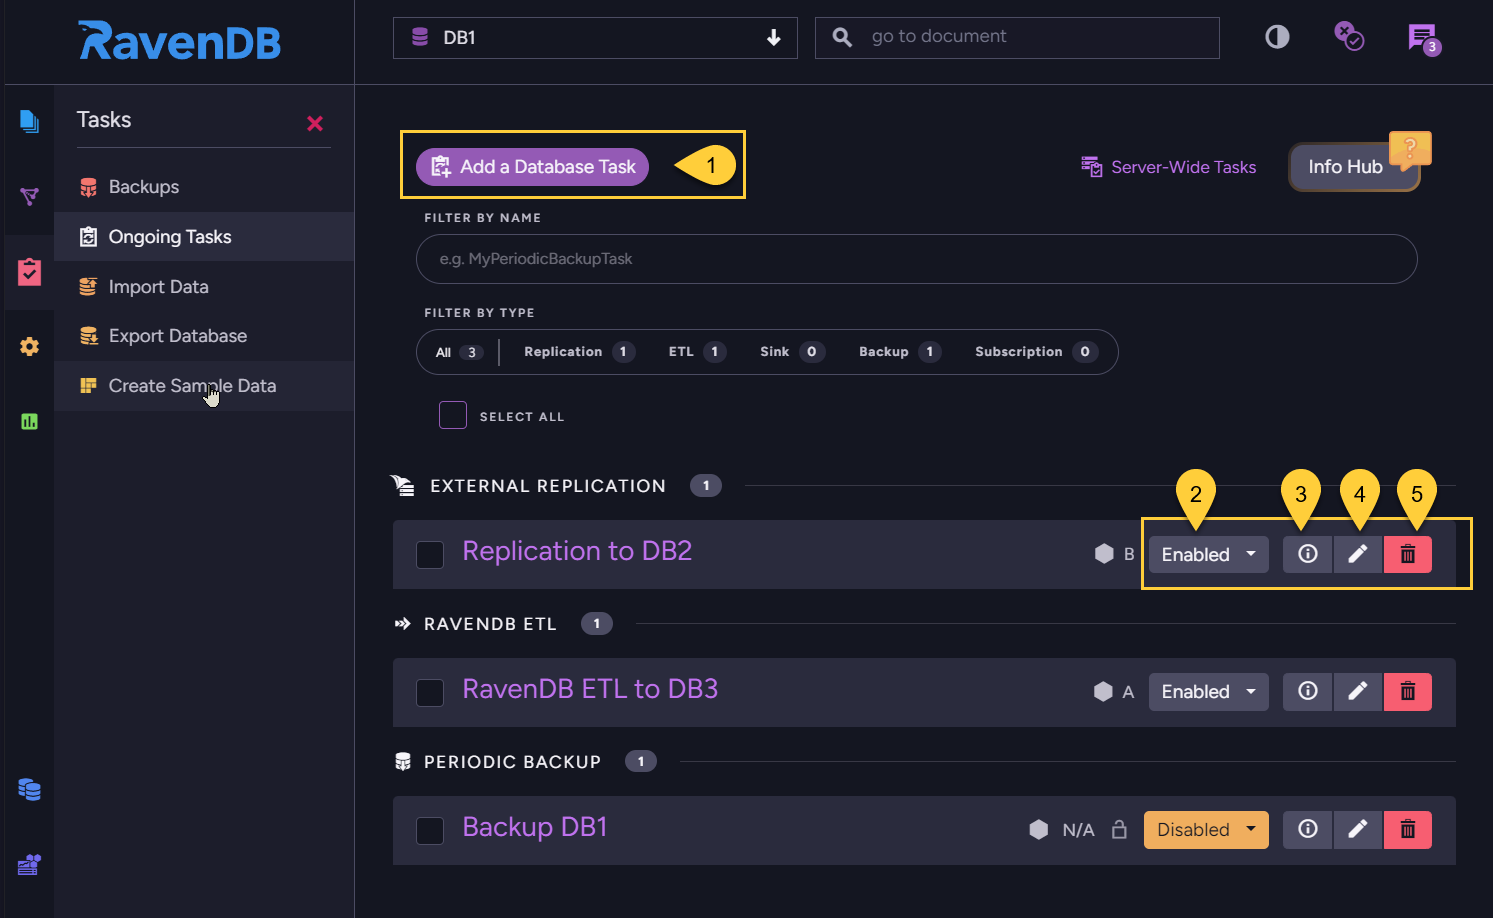
Task: Open the notifications icon with badge 3
Action: pos(1423,39)
